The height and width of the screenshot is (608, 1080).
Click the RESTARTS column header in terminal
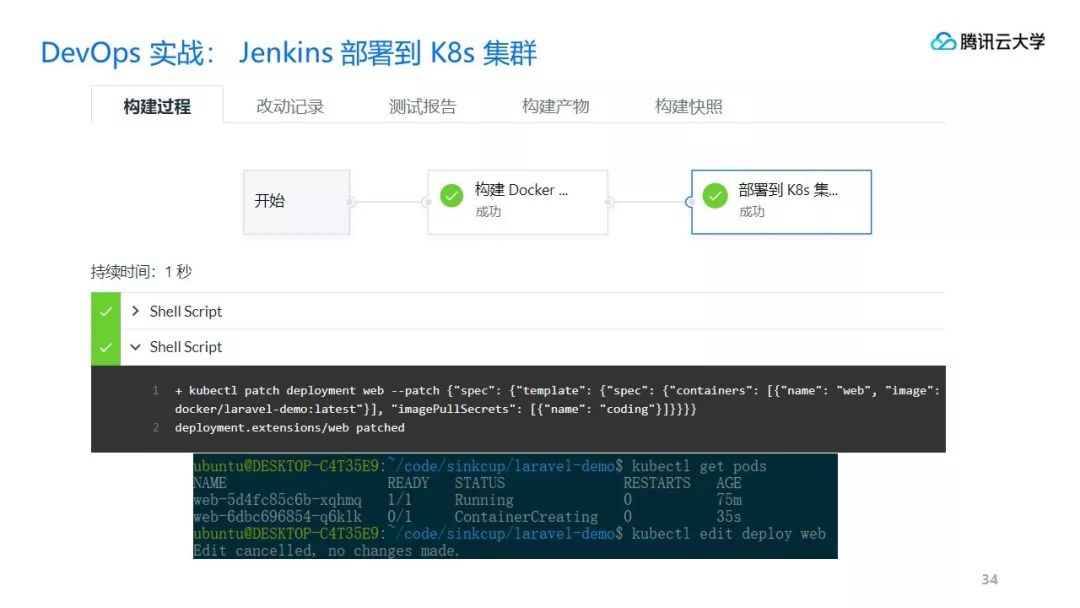click(656, 483)
